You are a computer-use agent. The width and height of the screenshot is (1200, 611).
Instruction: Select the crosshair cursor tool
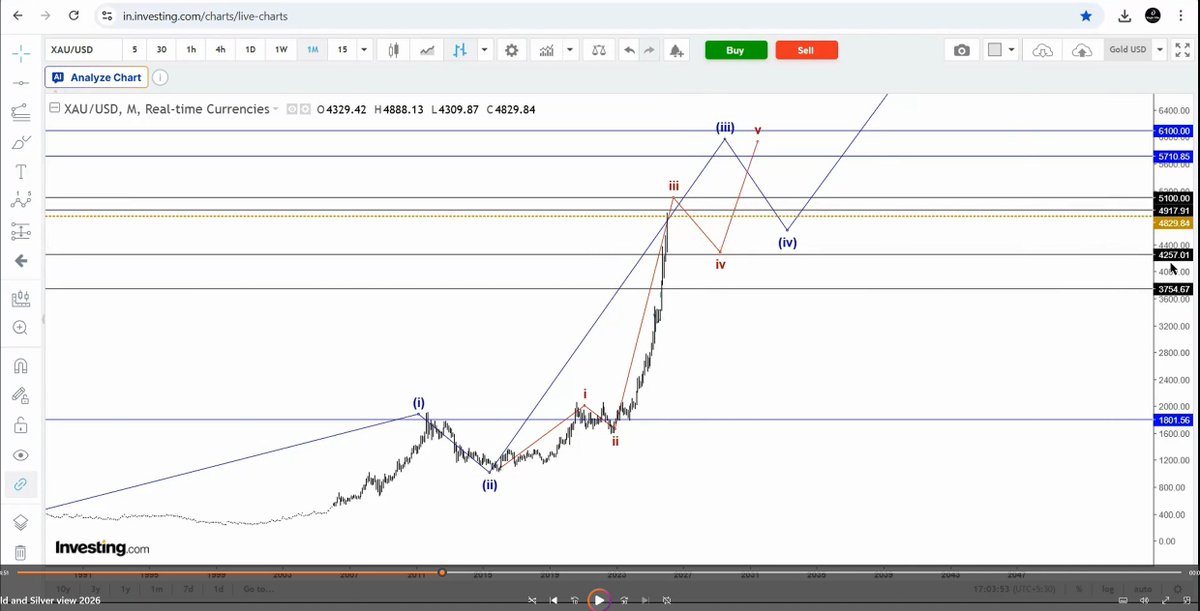20,52
